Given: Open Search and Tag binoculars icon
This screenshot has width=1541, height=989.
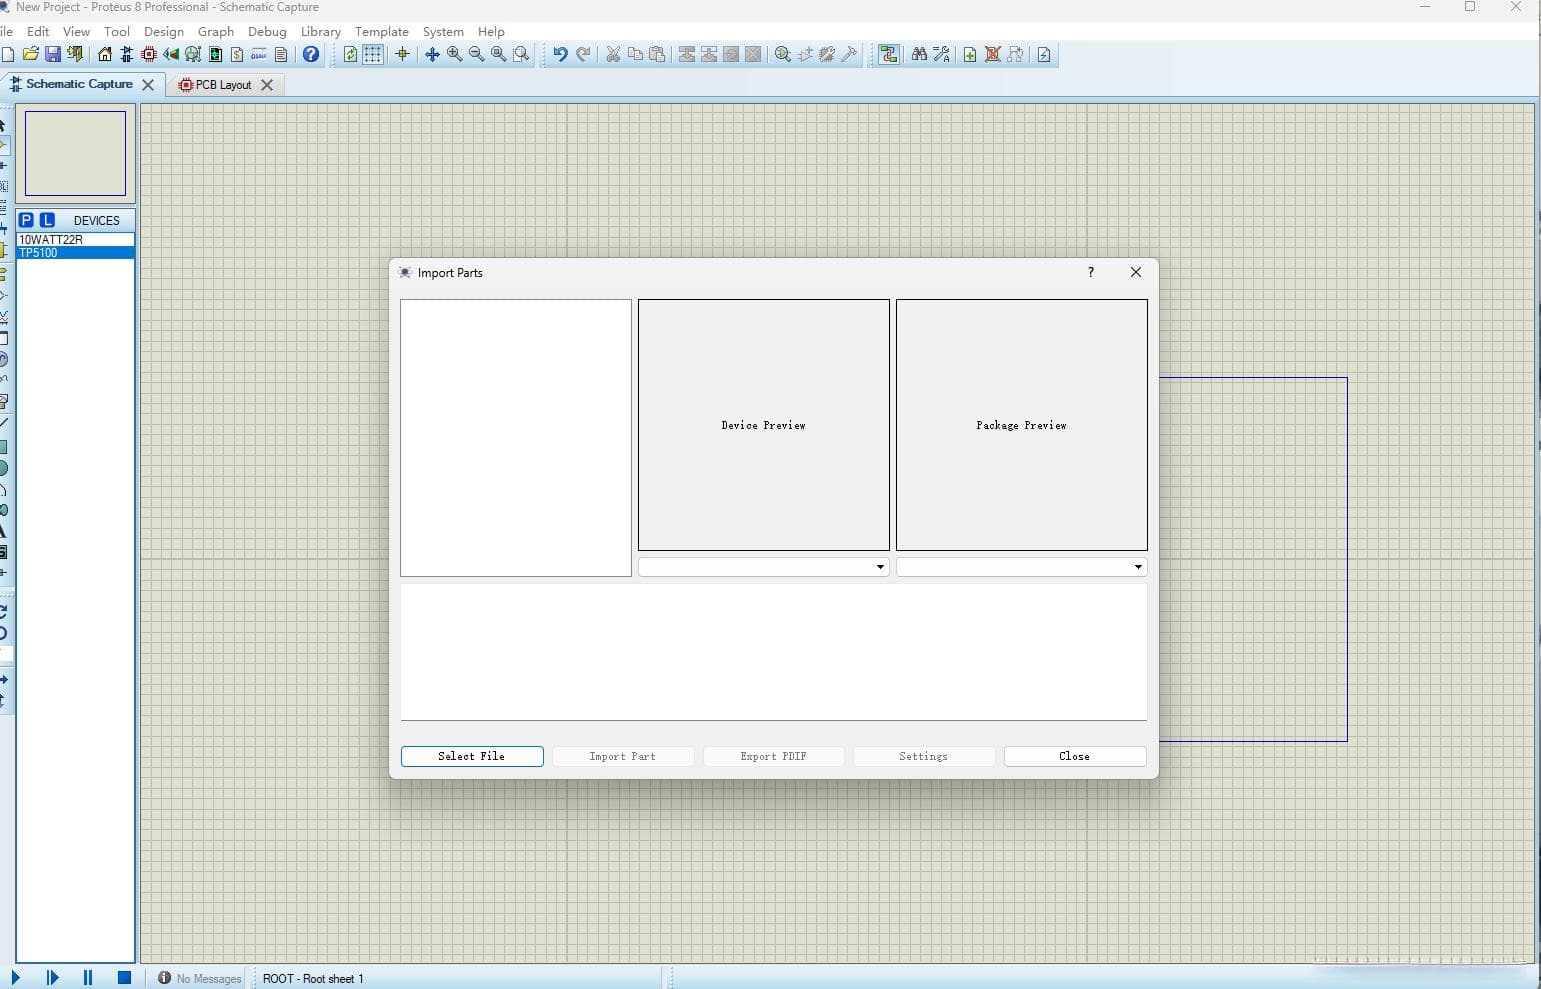Looking at the screenshot, I should (919, 55).
